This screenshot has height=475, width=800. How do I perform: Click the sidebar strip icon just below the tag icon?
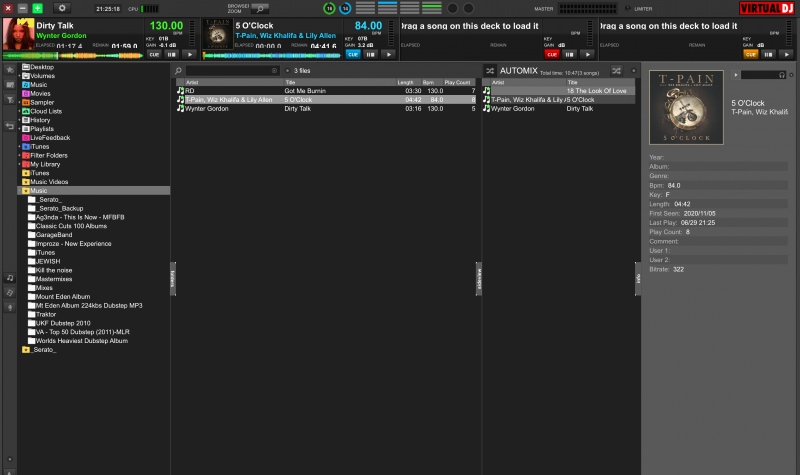[10, 308]
